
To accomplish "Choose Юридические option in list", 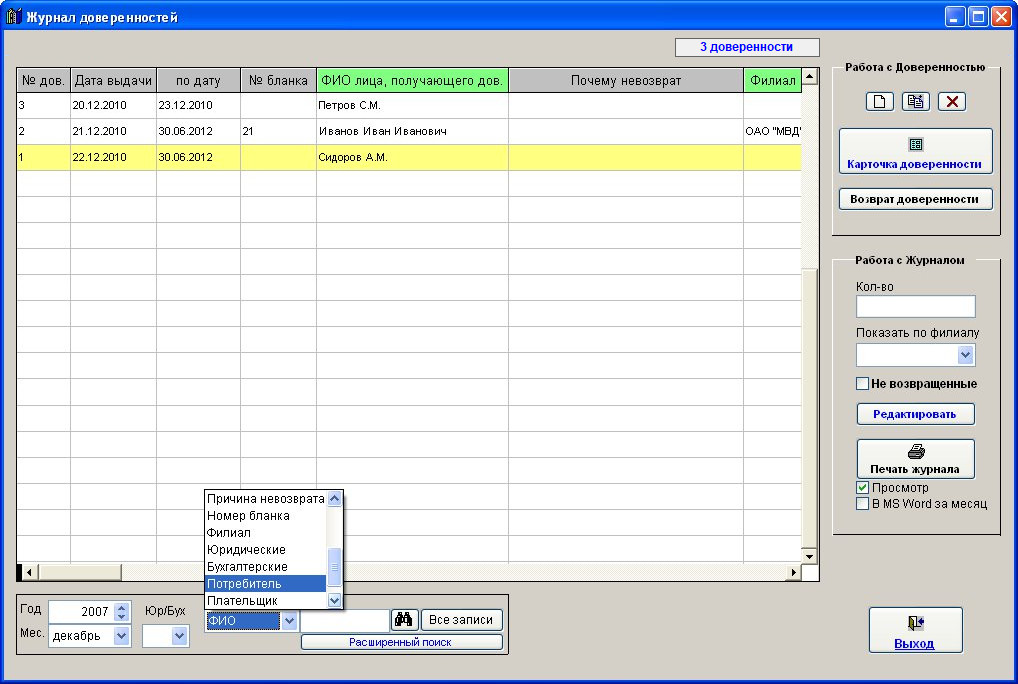I will (x=266, y=550).
